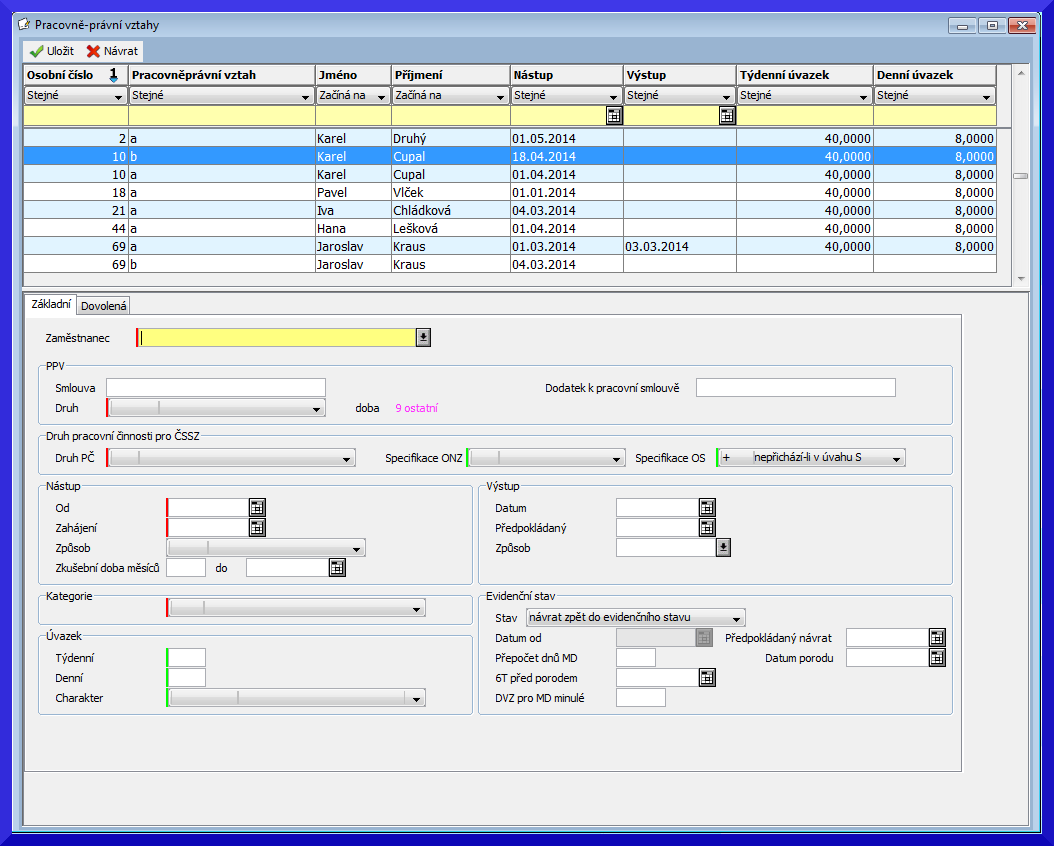1054x846 pixels.
Task: Open the Stav evidenční stav dropdown
Action: 737,618
